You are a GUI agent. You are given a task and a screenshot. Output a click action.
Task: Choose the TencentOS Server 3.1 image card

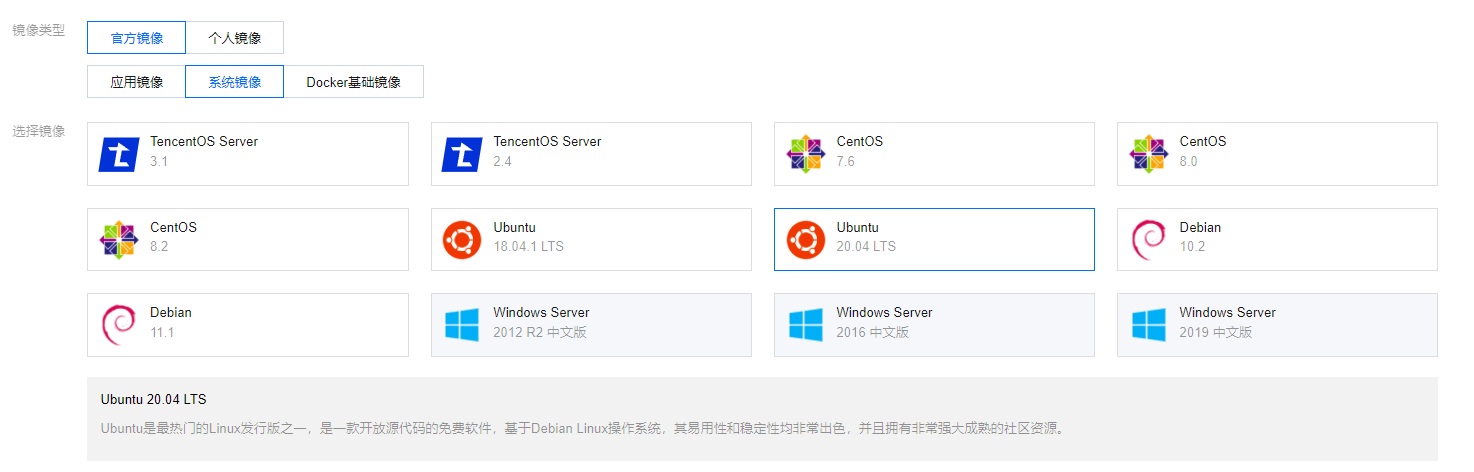pyautogui.click(x=248, y=154)
